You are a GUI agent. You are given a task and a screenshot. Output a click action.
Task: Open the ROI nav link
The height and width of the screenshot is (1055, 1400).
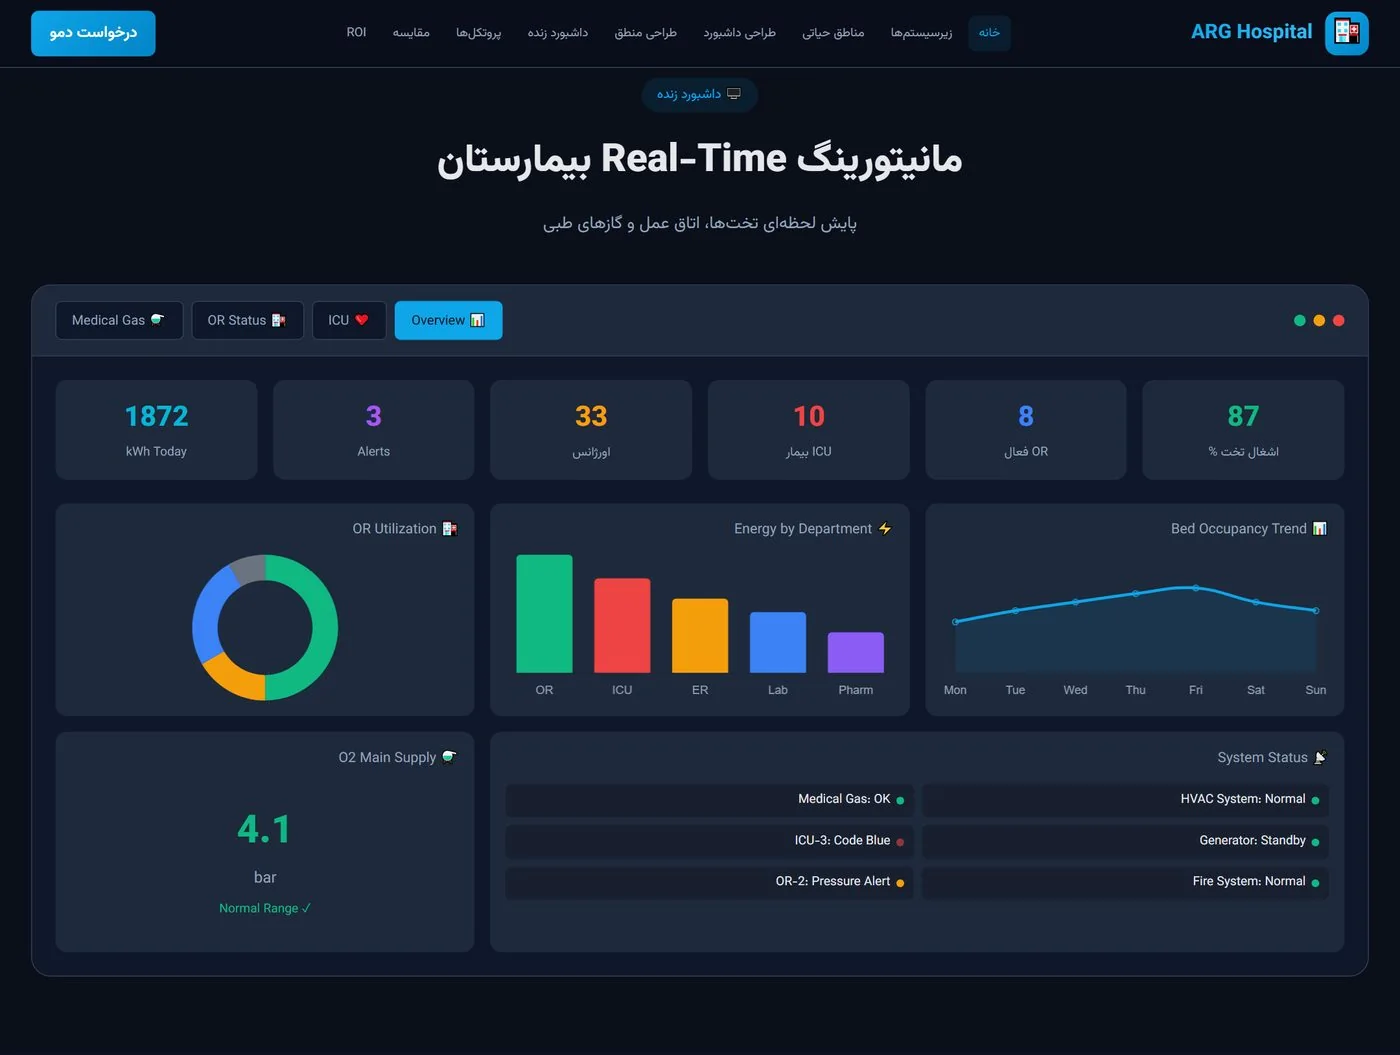(356, 33)
